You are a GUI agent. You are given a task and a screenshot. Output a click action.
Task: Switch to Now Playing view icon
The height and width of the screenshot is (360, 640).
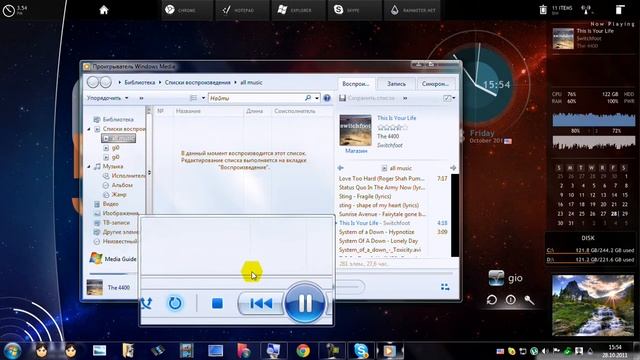coord(445,287)
